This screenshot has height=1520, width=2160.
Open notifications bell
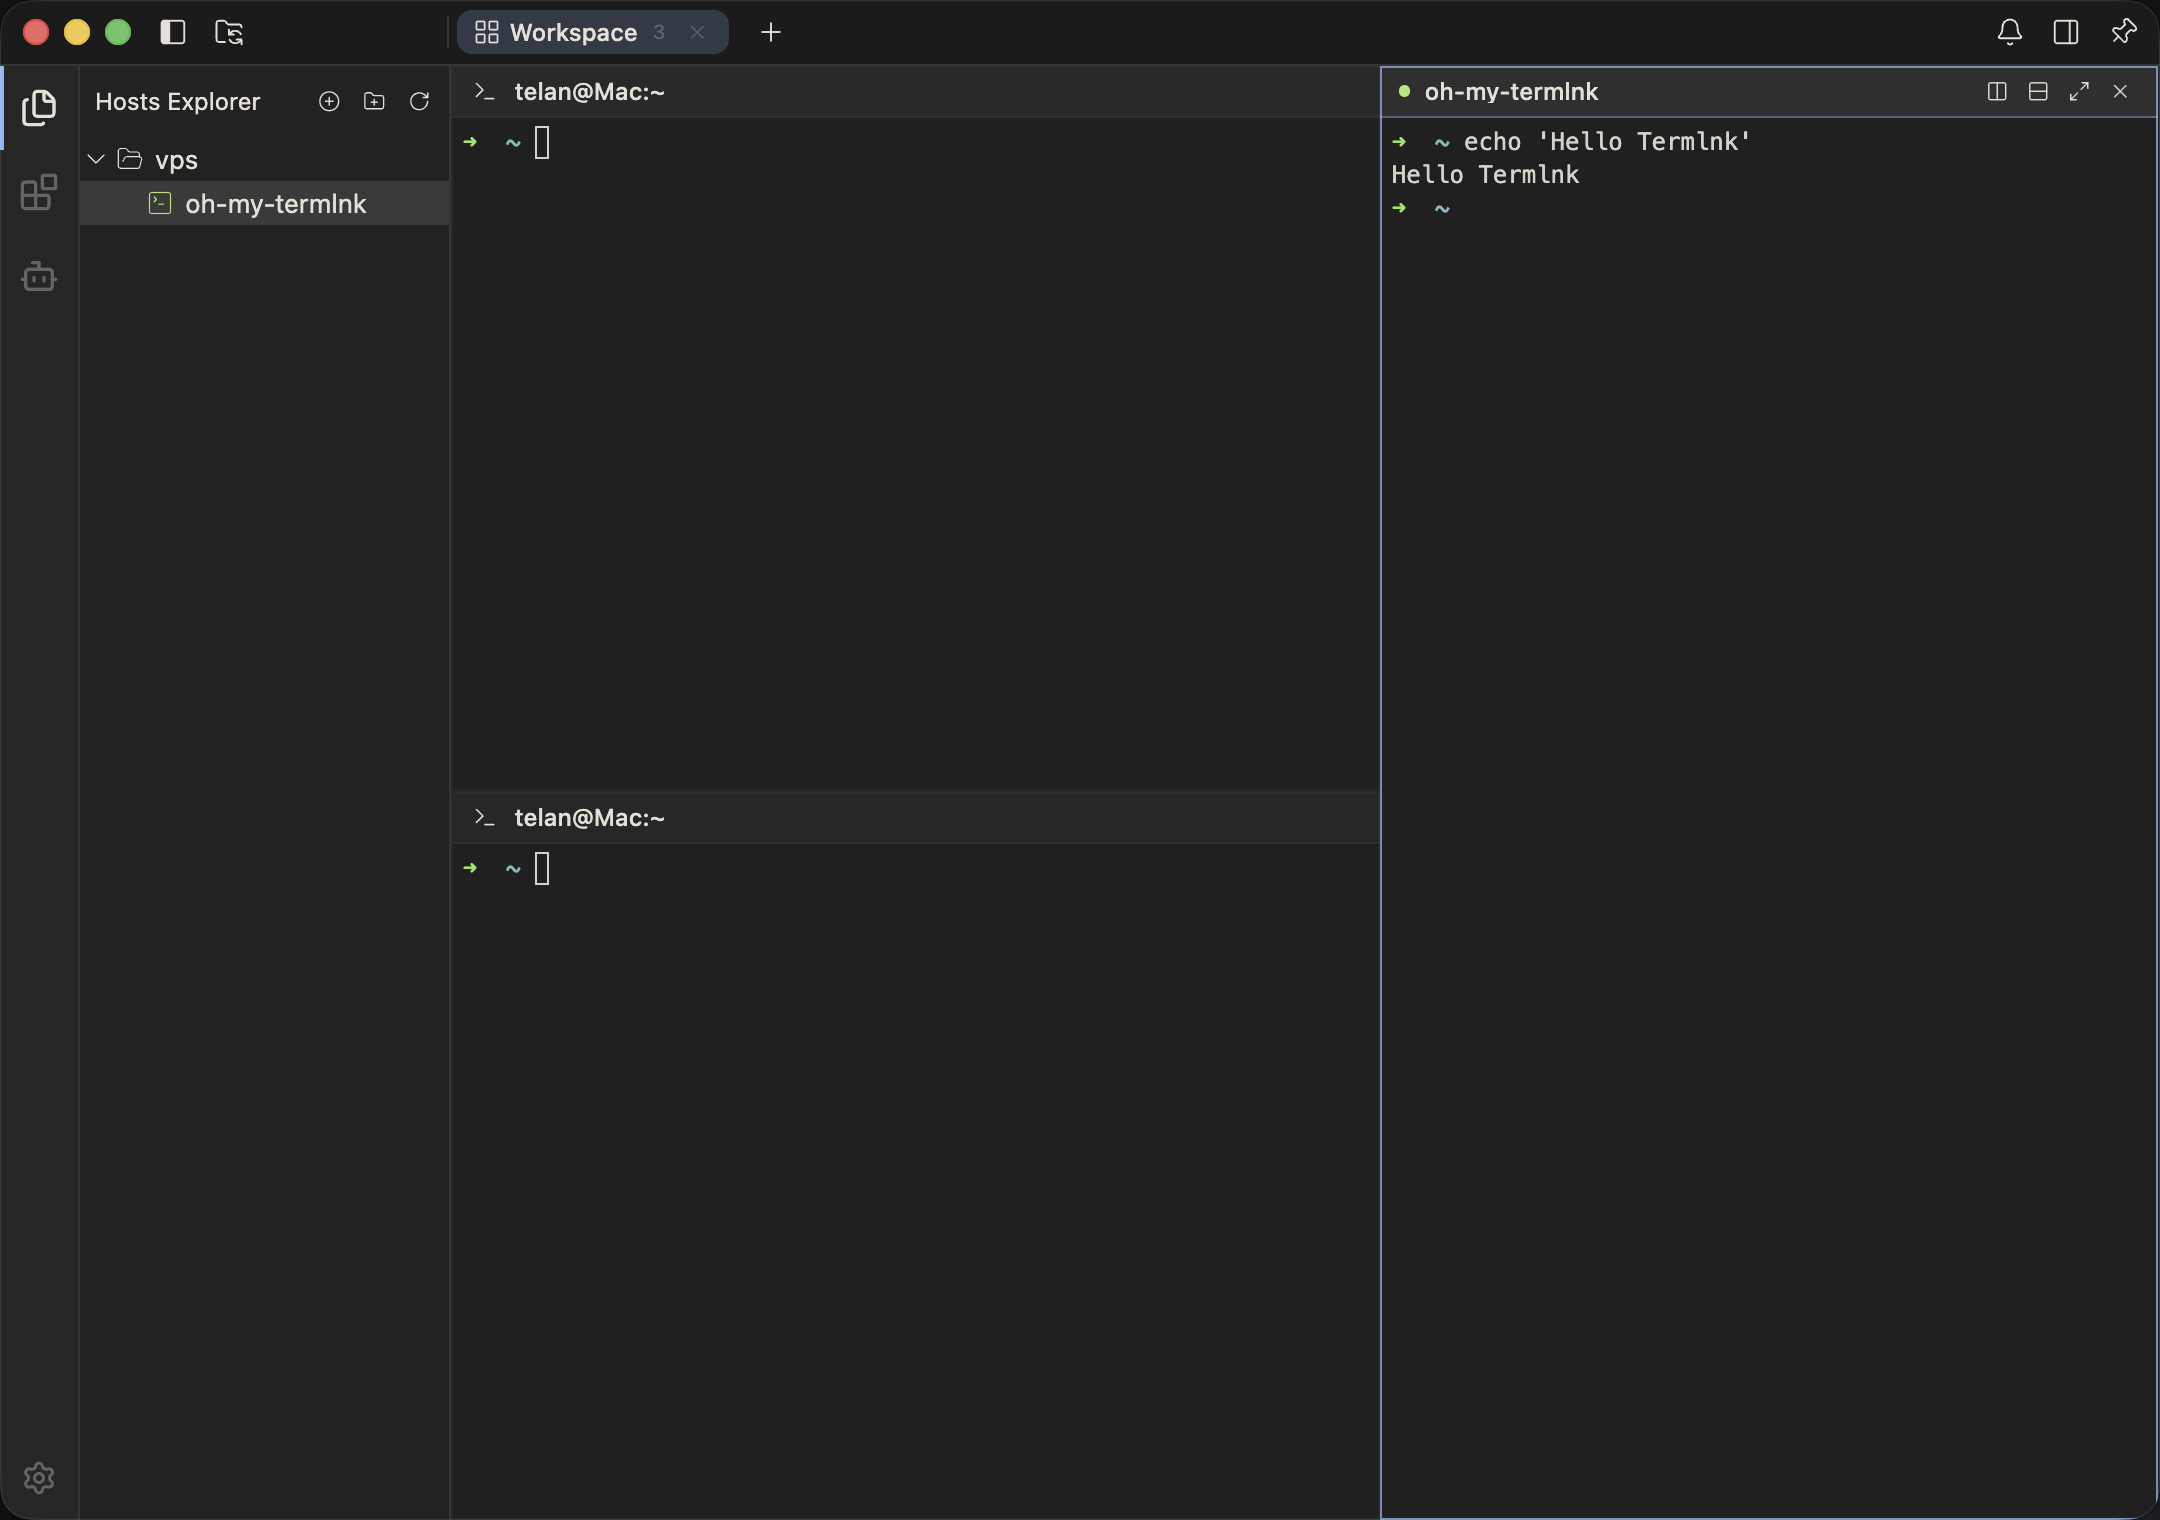[2009, 32]
